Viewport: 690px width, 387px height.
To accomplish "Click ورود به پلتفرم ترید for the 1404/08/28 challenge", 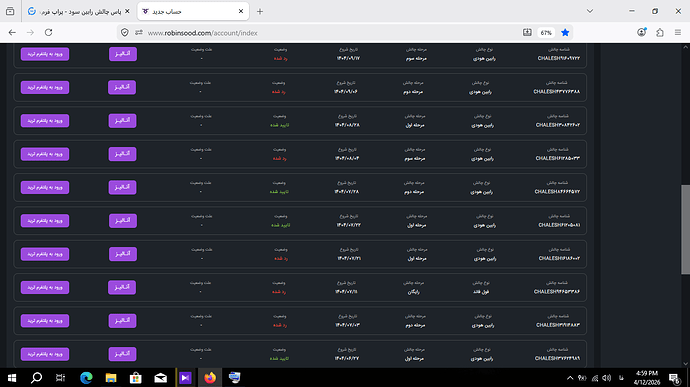I will 45,121.
